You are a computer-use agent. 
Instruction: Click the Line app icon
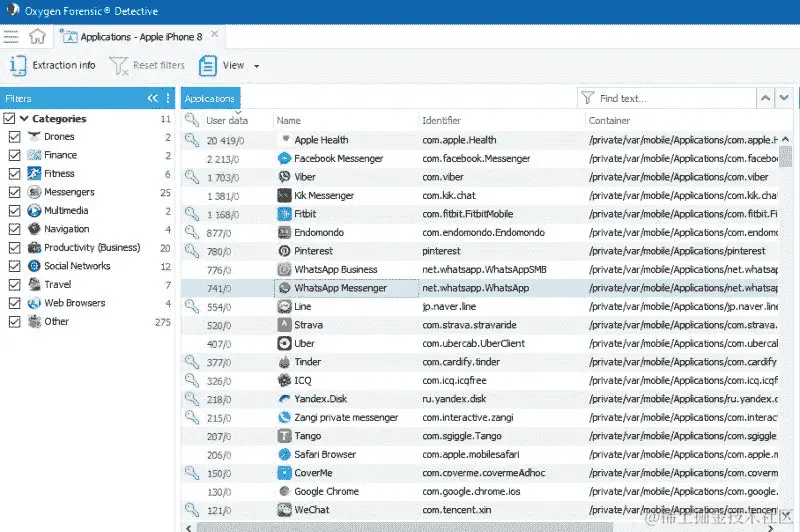pos(284,307)
